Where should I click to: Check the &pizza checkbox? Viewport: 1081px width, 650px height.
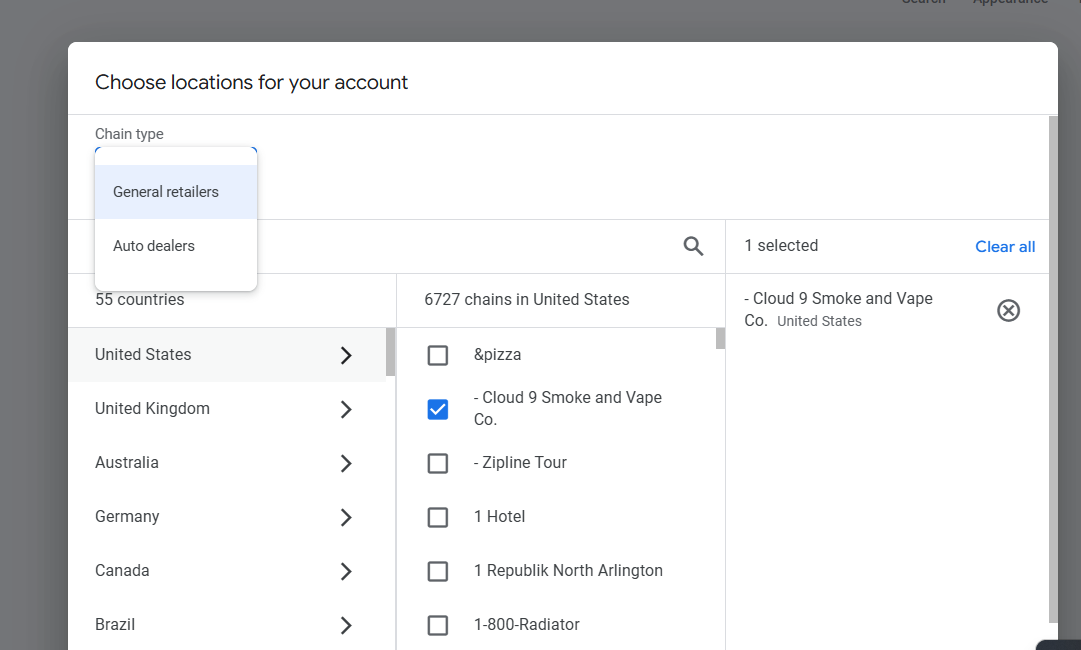[x=437, y=355]
